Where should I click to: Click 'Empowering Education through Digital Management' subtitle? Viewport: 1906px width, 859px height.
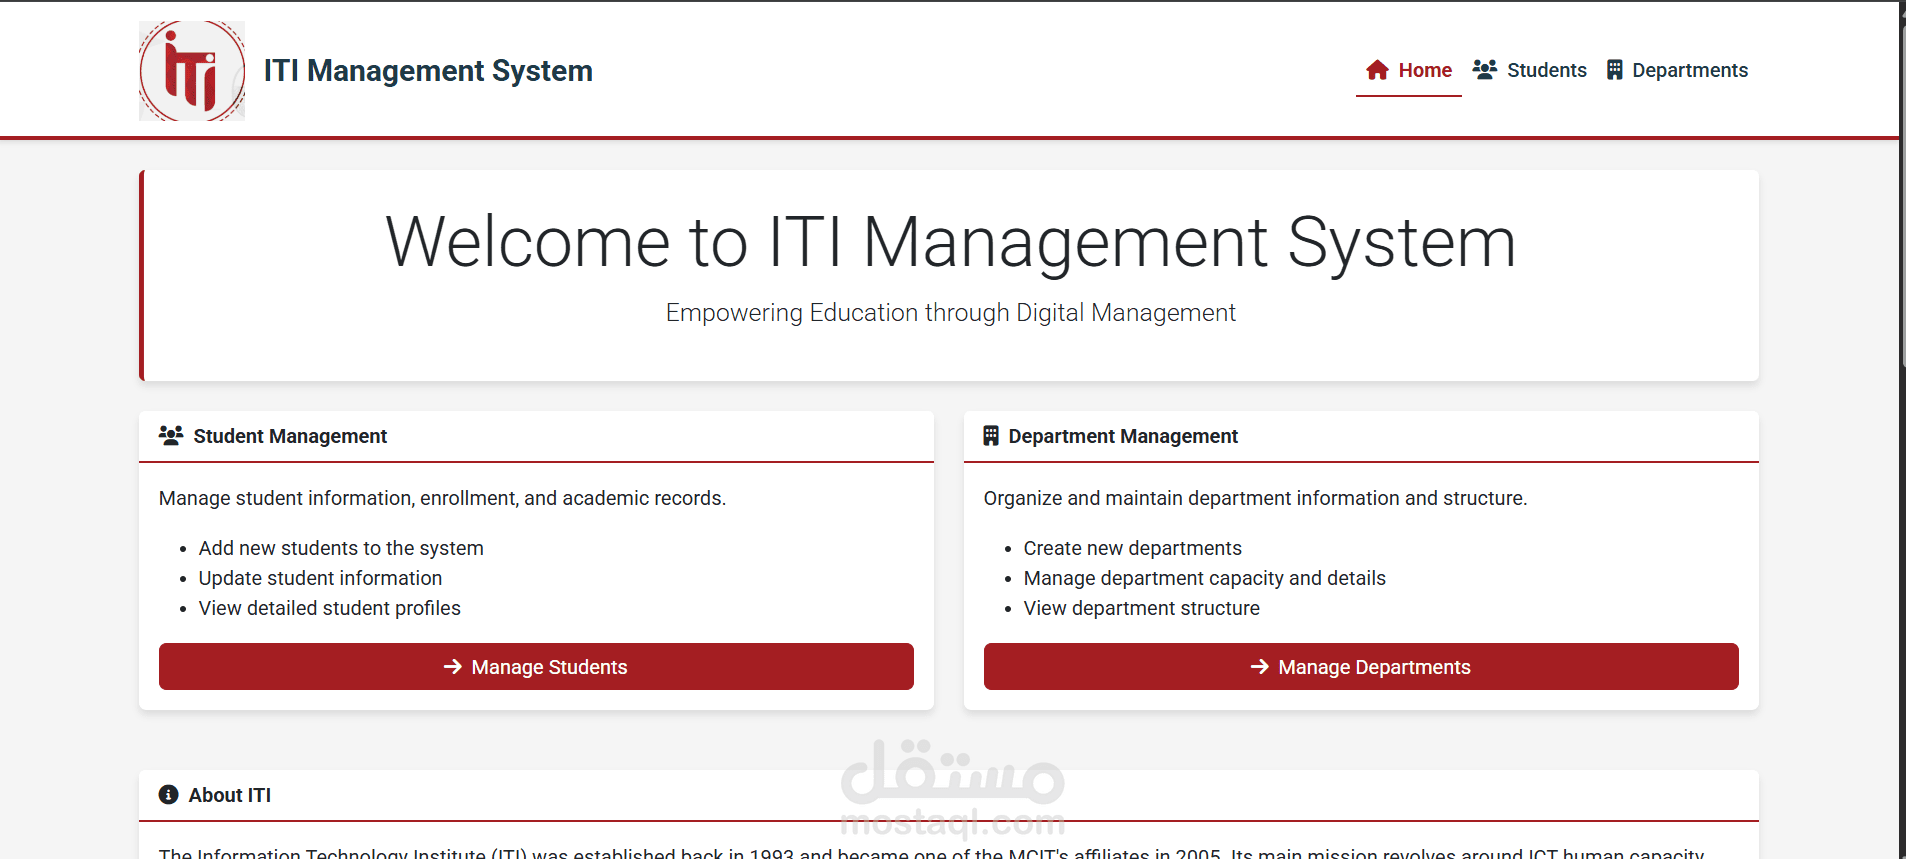(x=951, y=313)
